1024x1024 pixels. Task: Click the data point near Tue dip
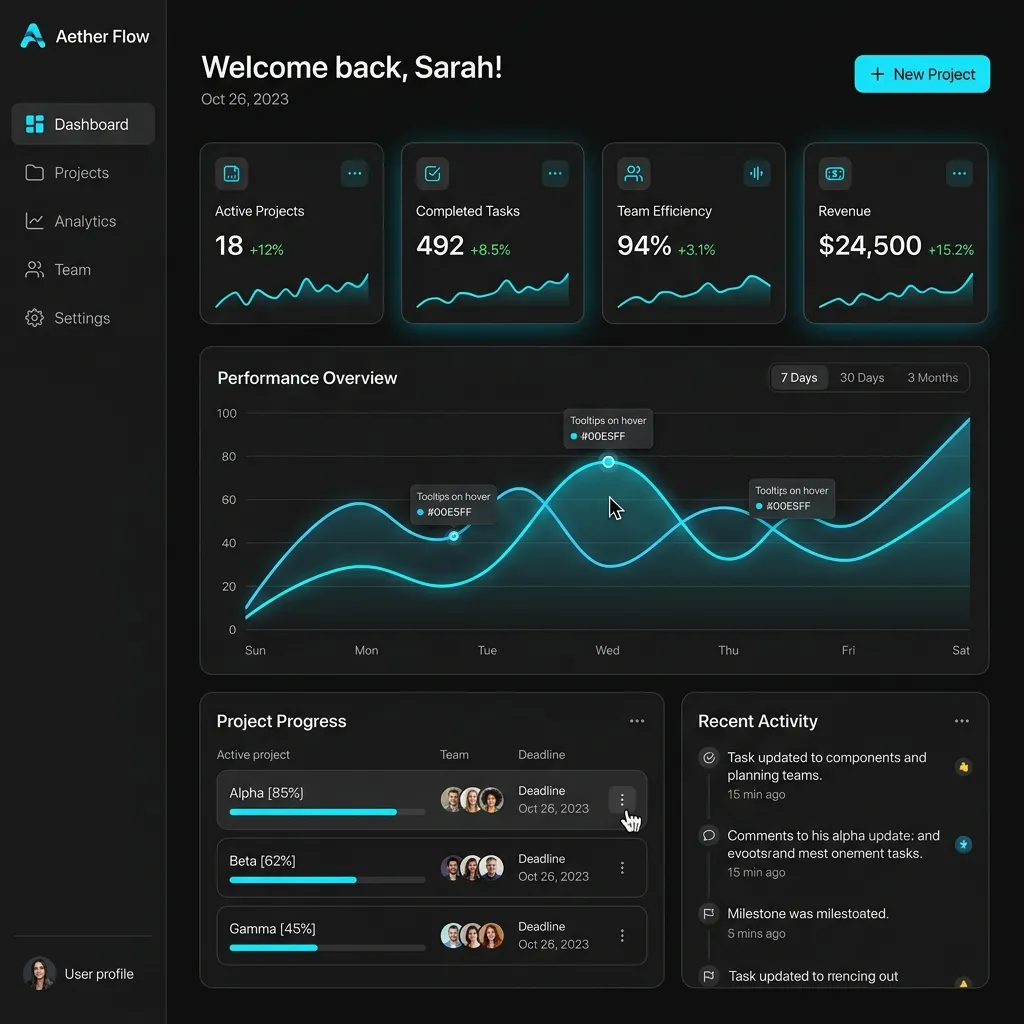tap(454, 536)
